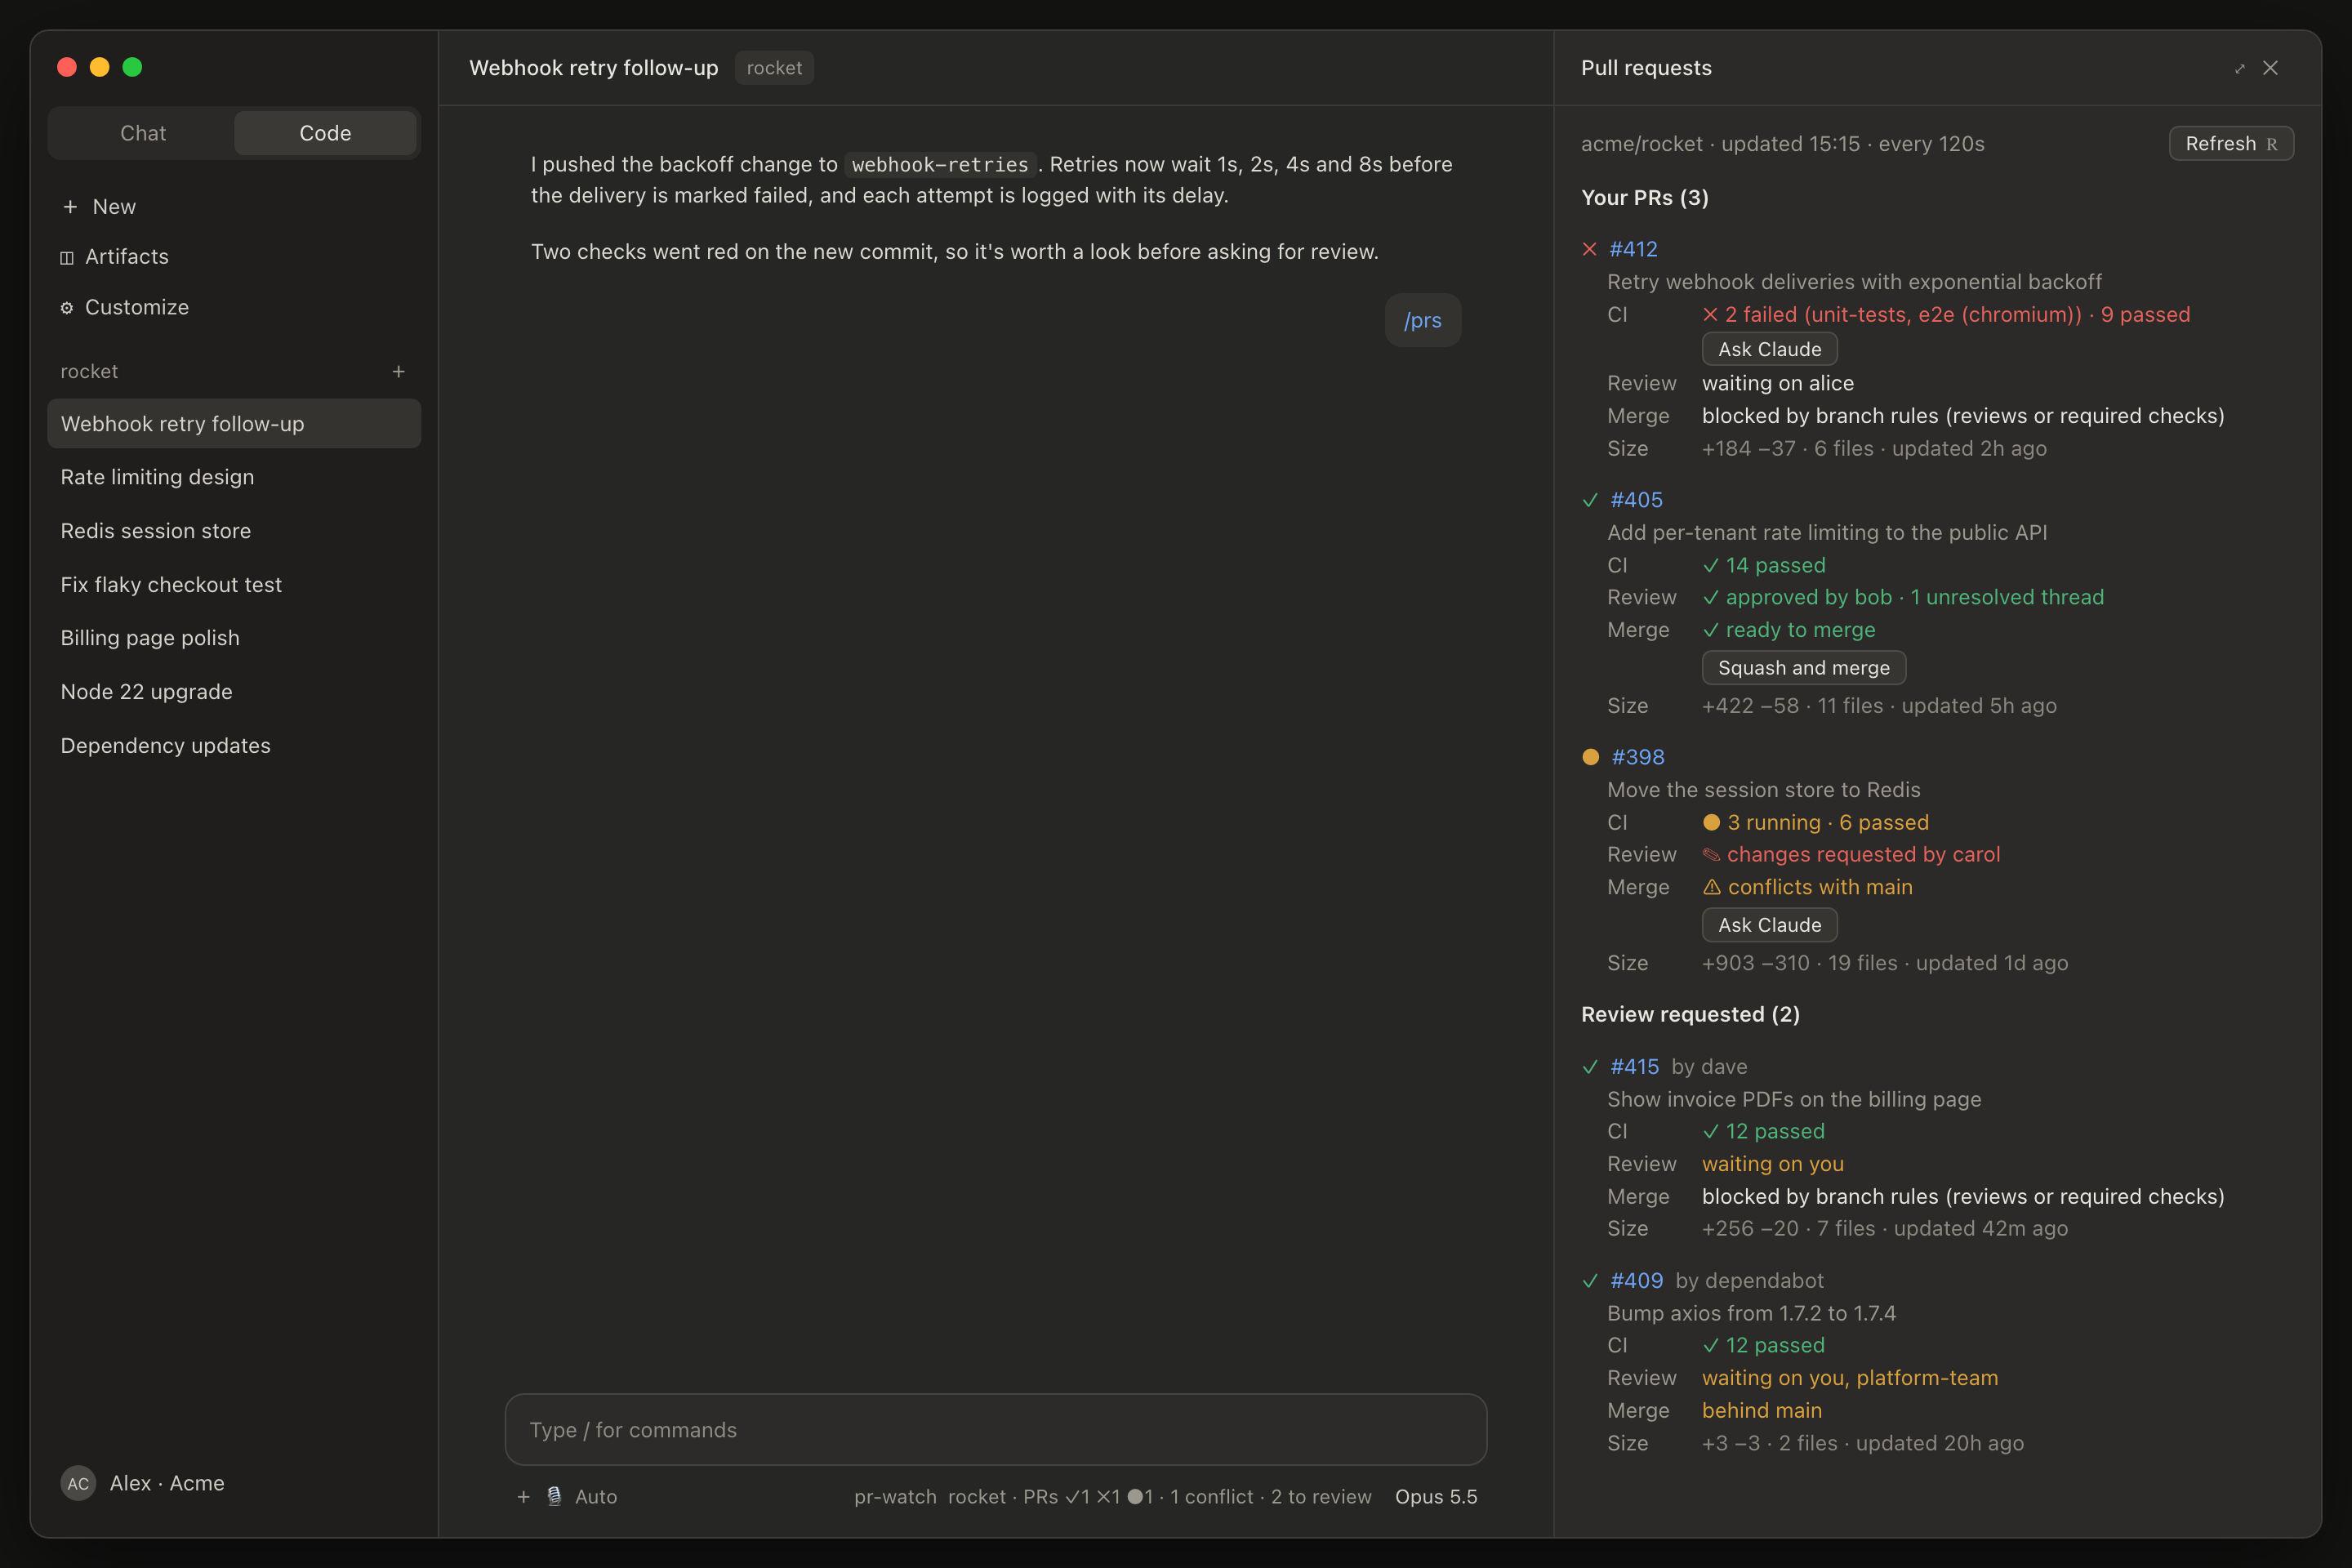The height and width of the screenshot is (1568, 2352).
Task: Click the Refresh button
Action: (2231, 143)
